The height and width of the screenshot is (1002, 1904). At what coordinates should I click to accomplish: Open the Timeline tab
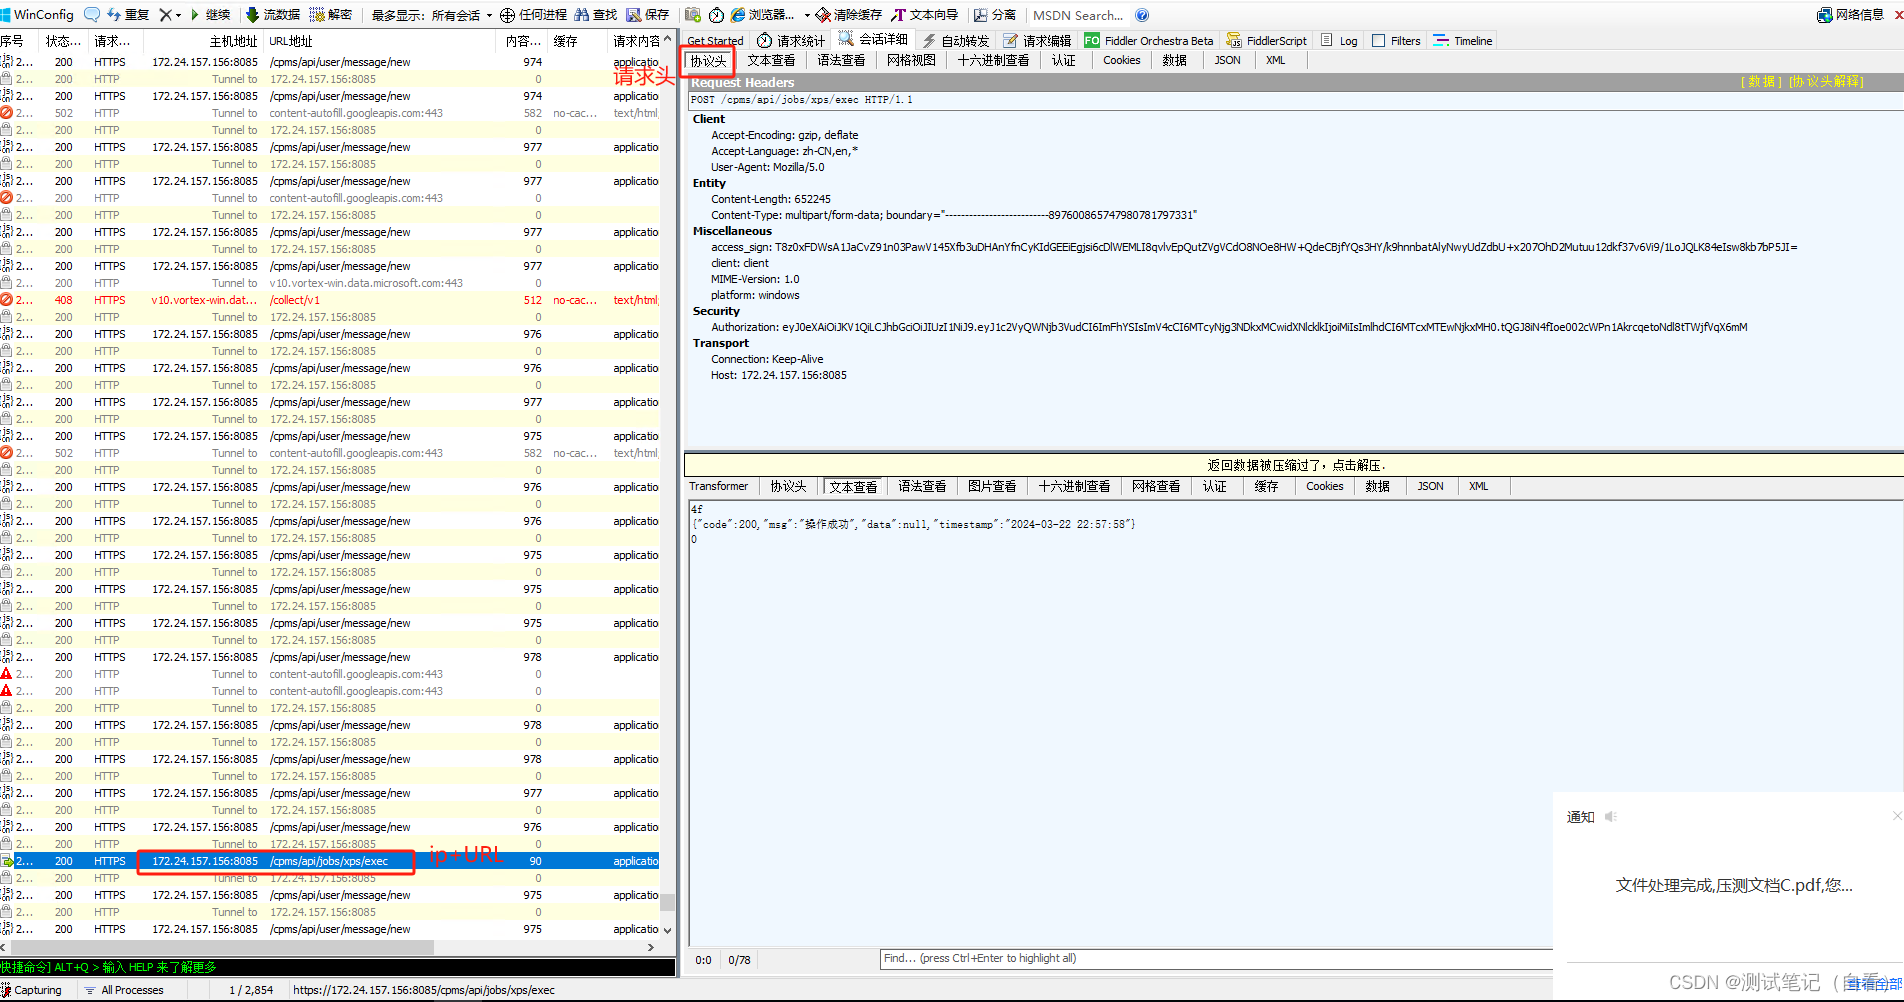(x=1463, y=41)
